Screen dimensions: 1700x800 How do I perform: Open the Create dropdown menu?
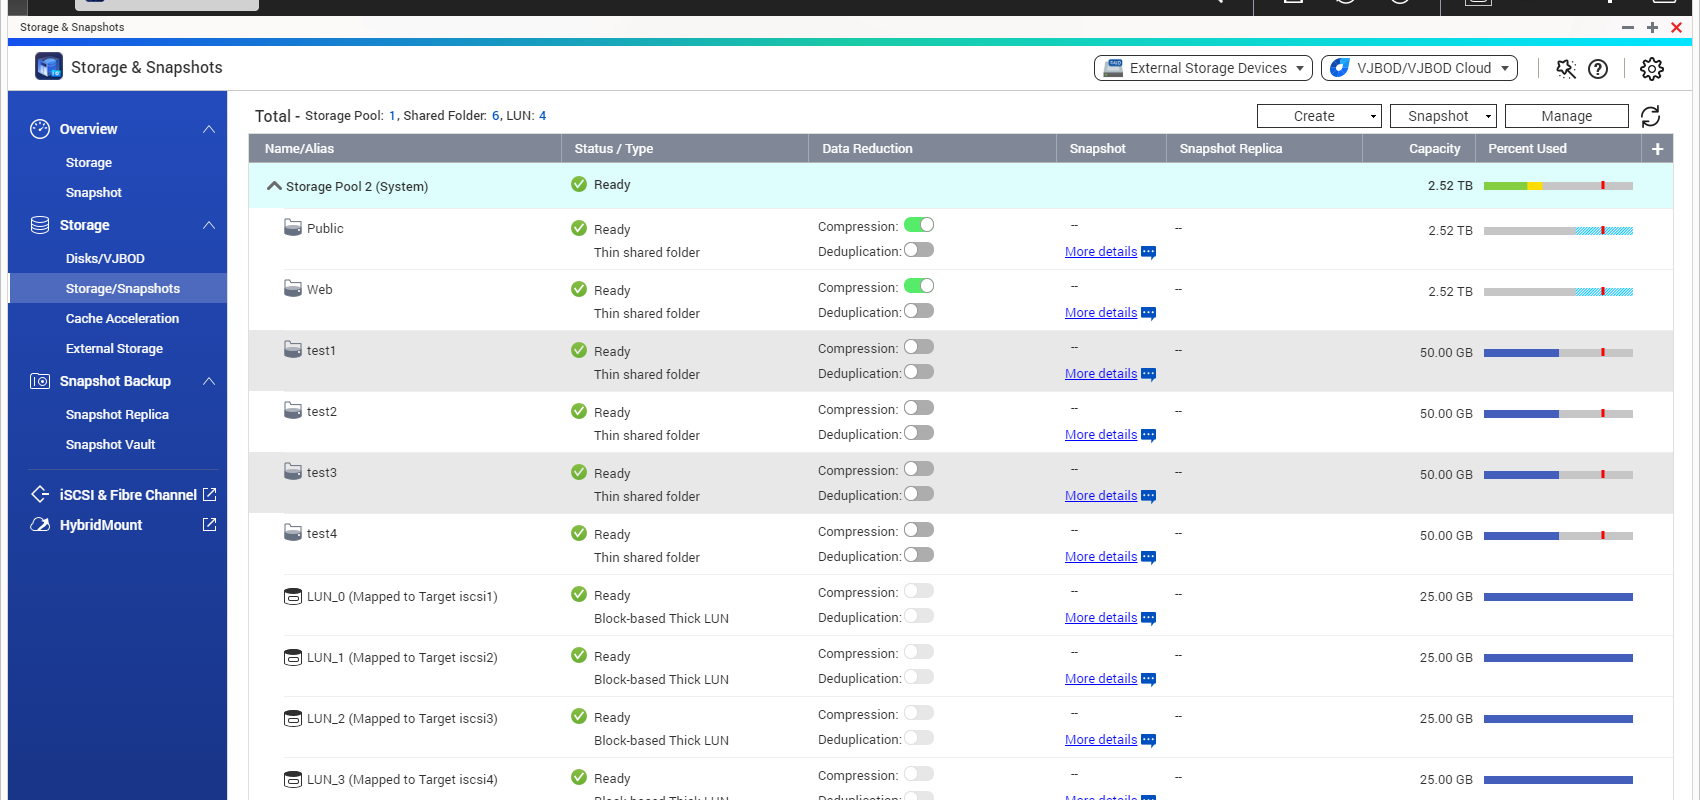click(x=1319, y=116)
